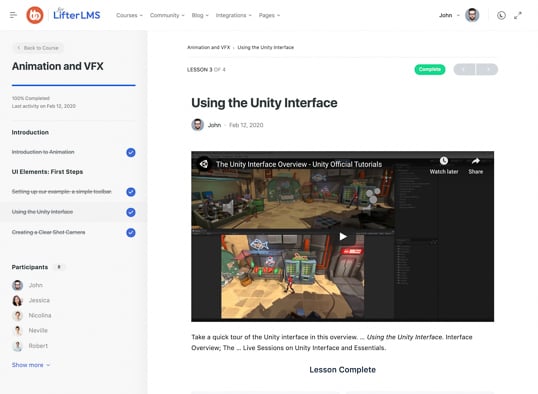Click author John's avatar under lesson title

198,125
